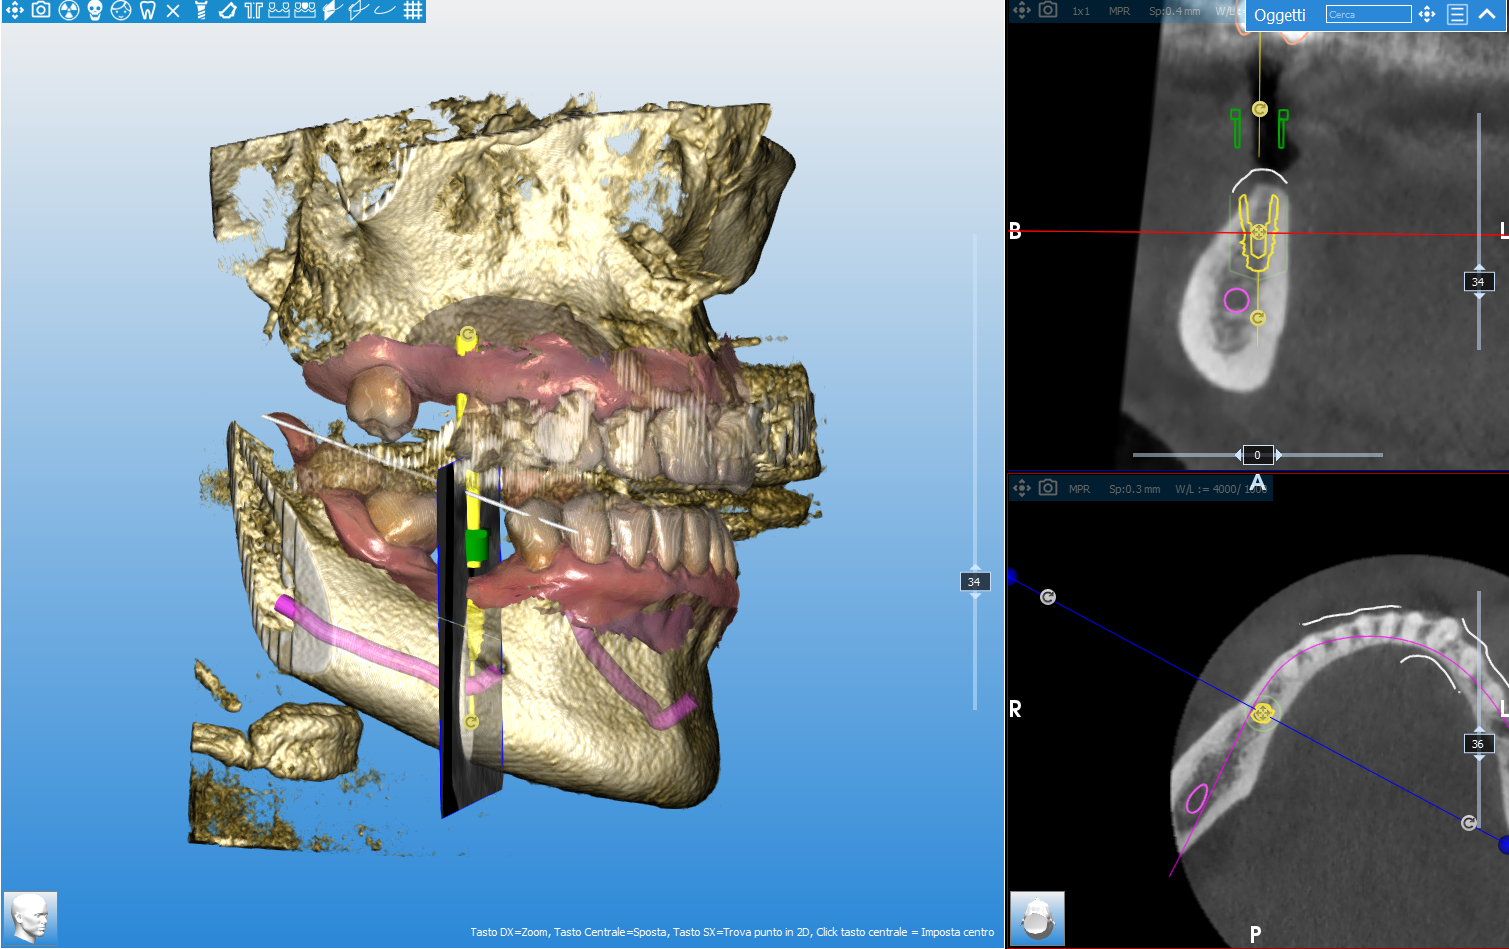Toggle teeth visibility with tooth icon
The width and height of the screenshot is (1509, 949).
tap(148, 11)
